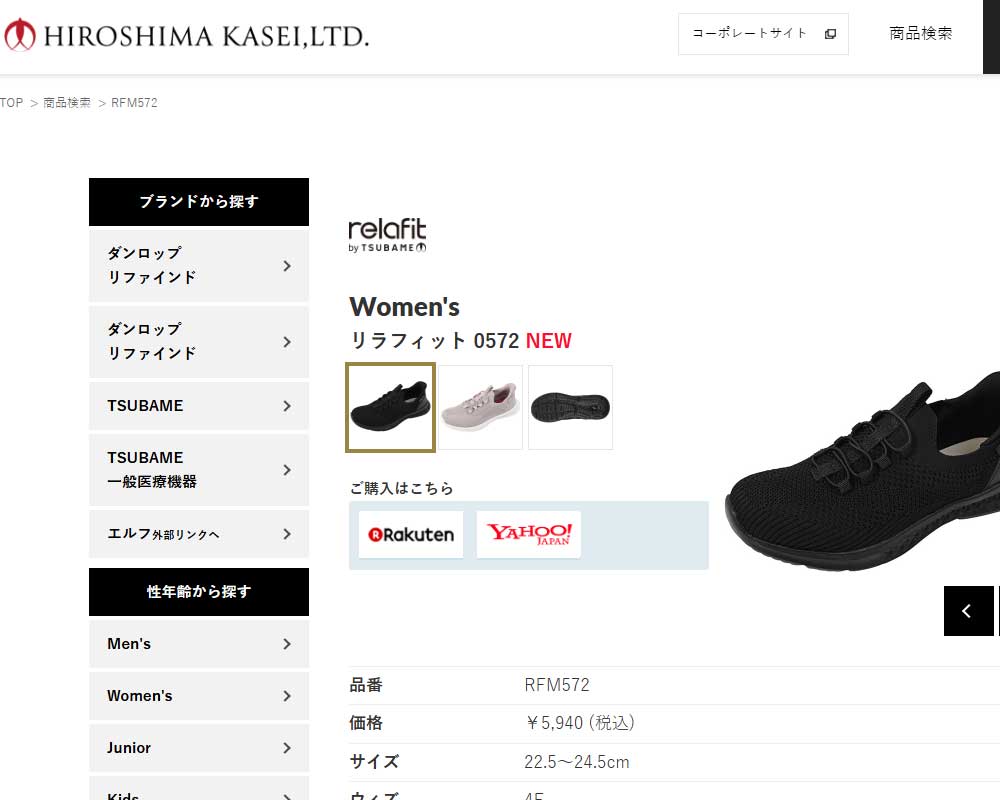The height and width of the screenshot is (800, 1000).
Task: Select the pink shoe thumbnail
Action: click(480, 408)
